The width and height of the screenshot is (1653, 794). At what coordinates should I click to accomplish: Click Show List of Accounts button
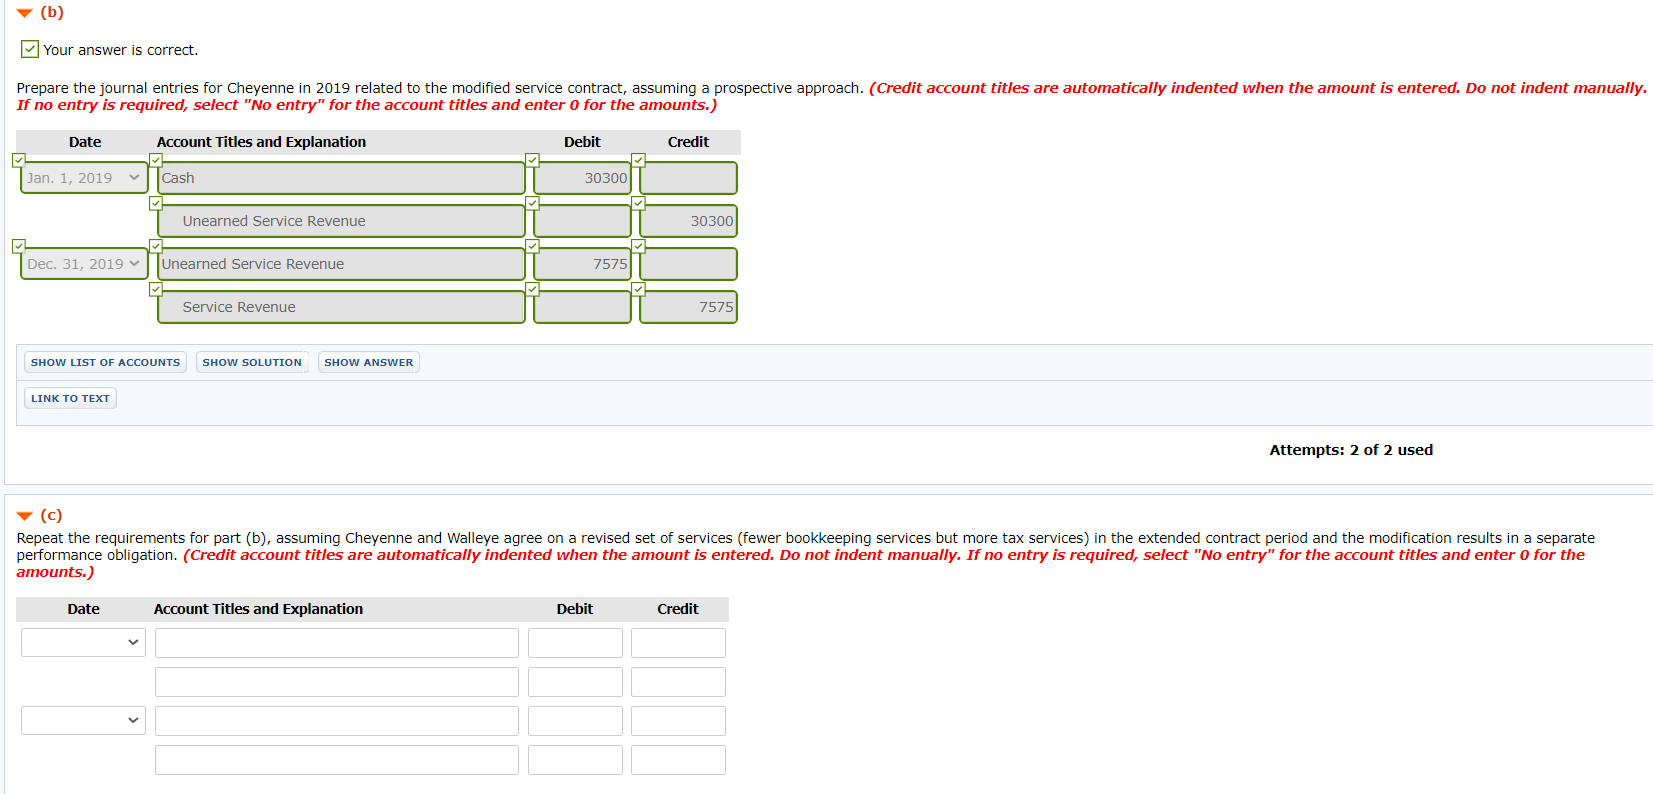pos(105,362)
